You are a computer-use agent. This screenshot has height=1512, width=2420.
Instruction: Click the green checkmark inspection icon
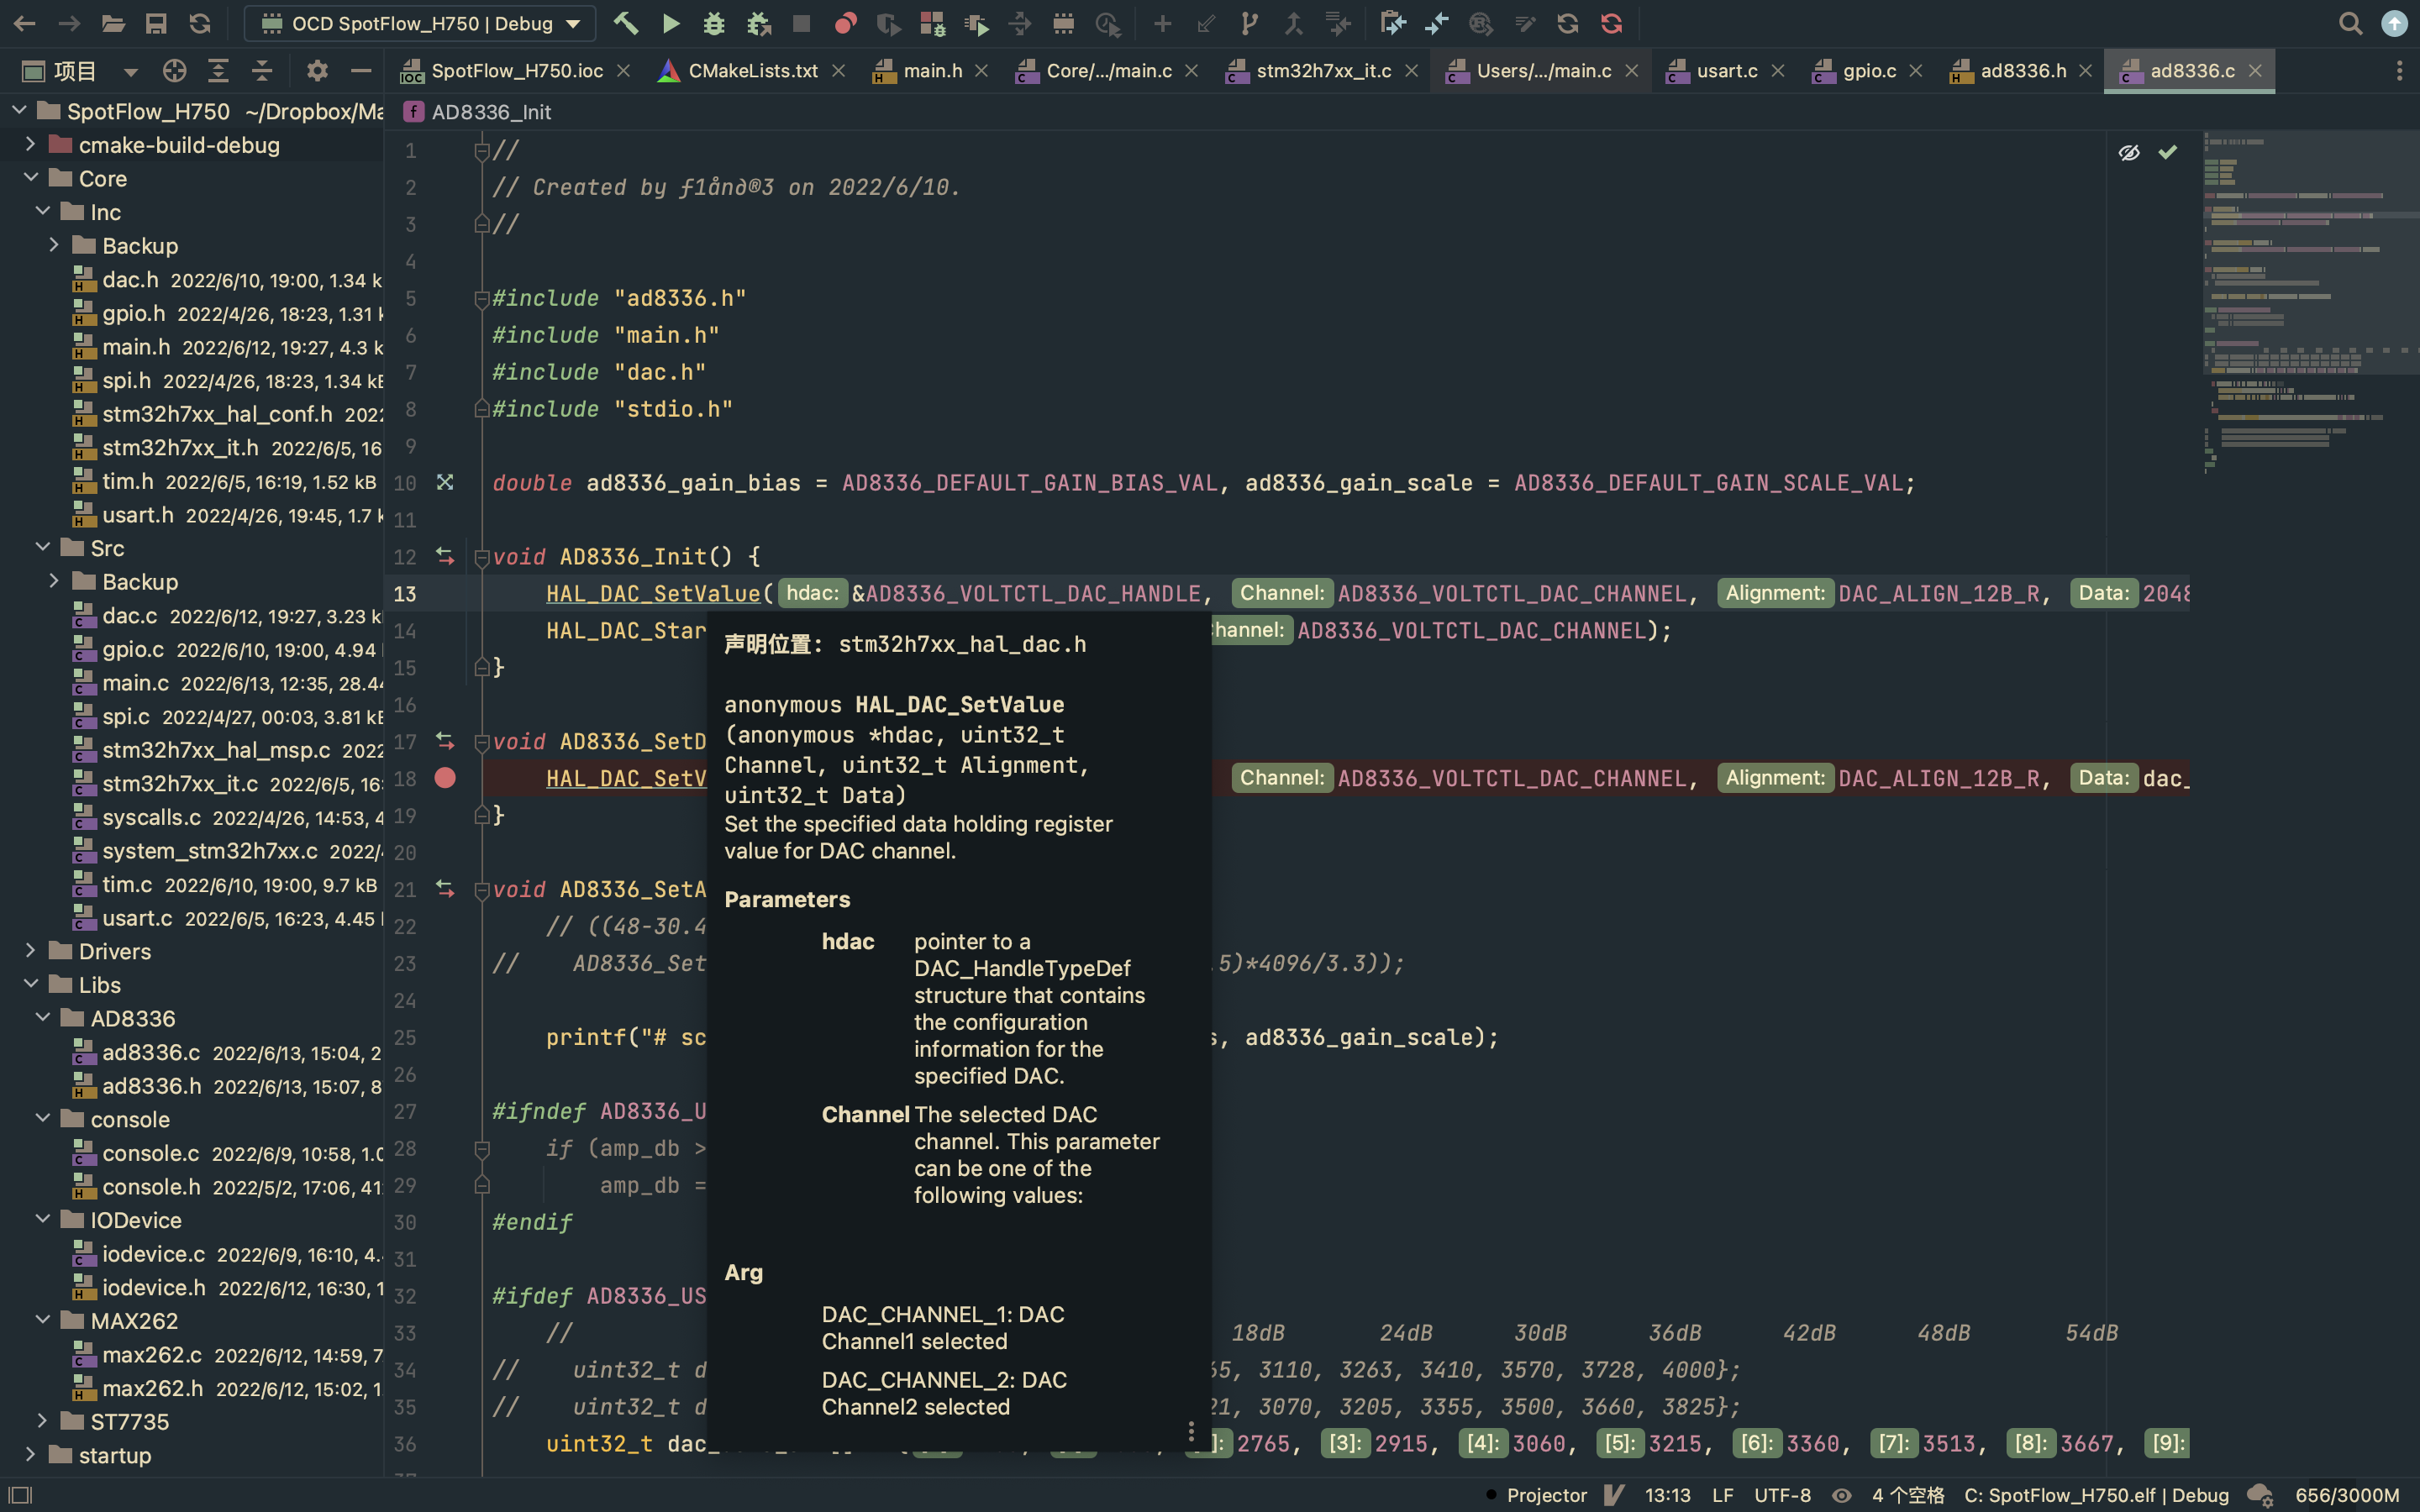(2167, 152)
